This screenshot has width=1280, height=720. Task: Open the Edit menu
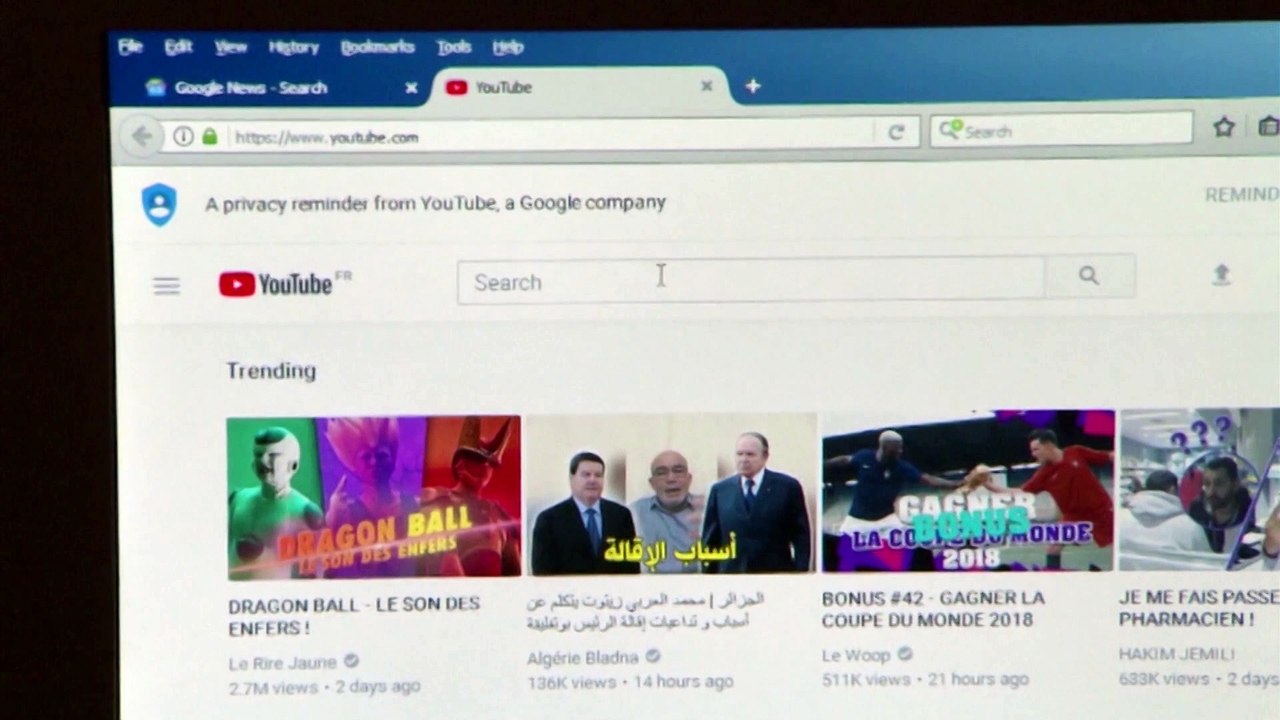point(178,47)
